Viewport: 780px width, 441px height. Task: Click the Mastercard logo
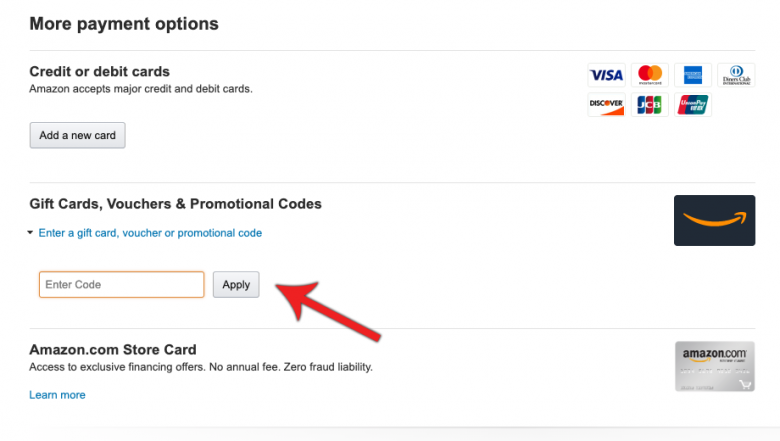coord(650,75)
